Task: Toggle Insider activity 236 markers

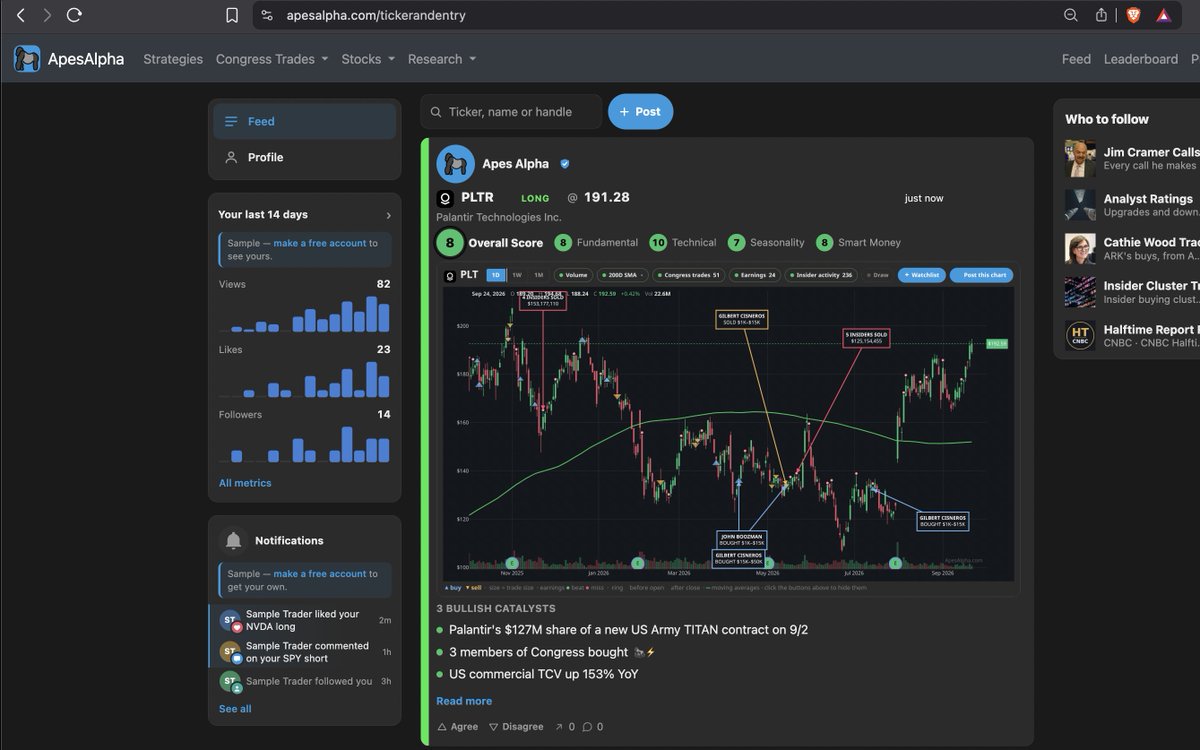Action: coord(822,275)
